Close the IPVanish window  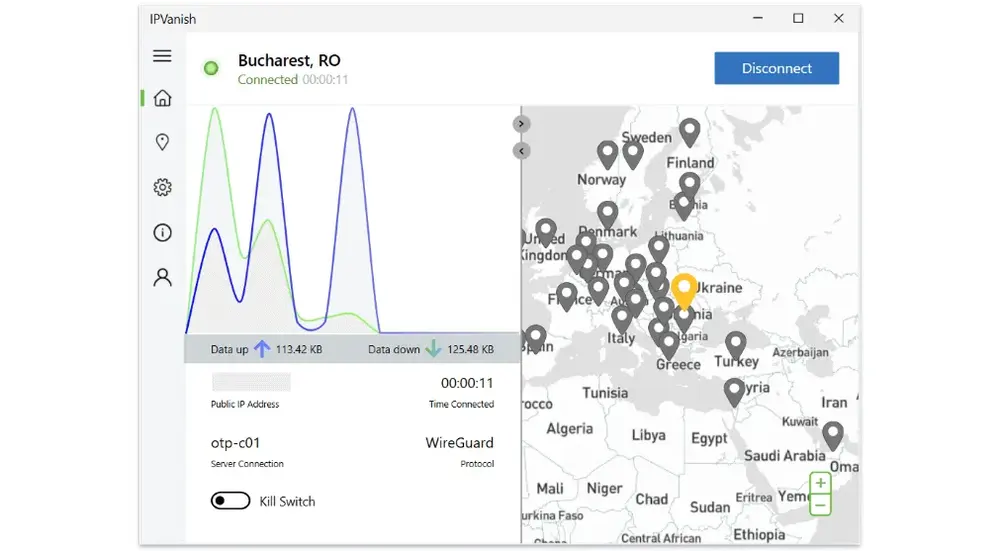[x=839, y=18]
